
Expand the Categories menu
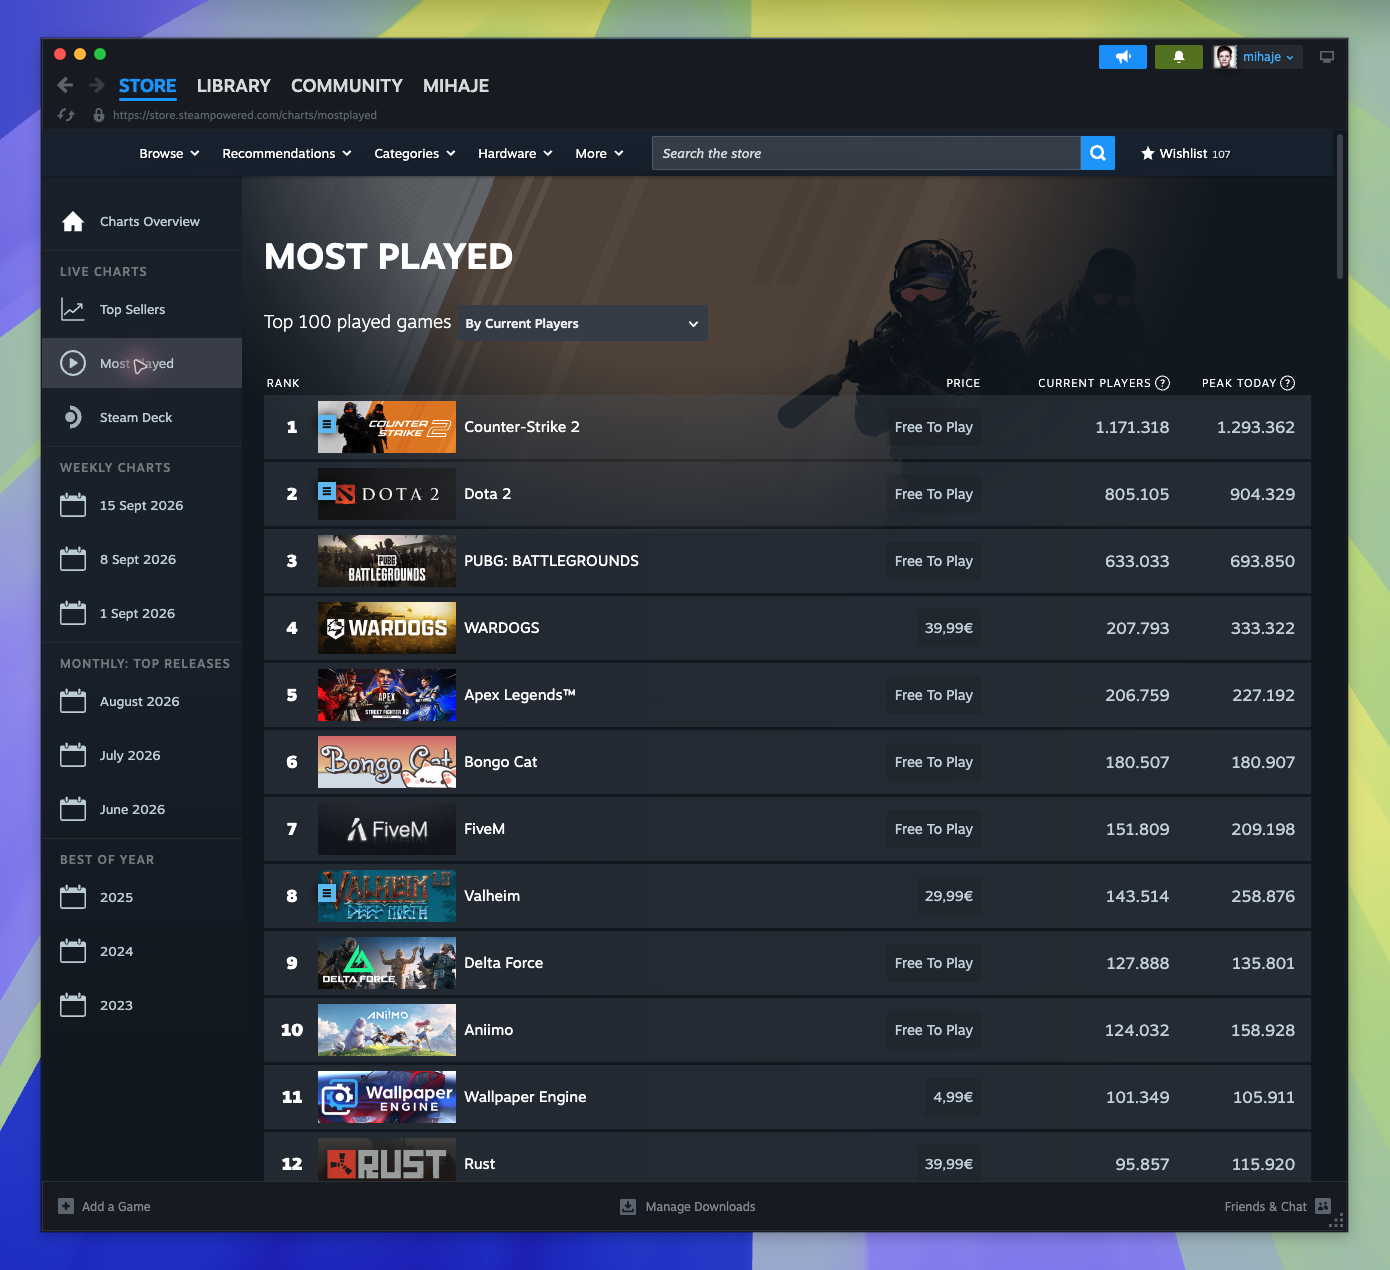[x=415, y=153]
